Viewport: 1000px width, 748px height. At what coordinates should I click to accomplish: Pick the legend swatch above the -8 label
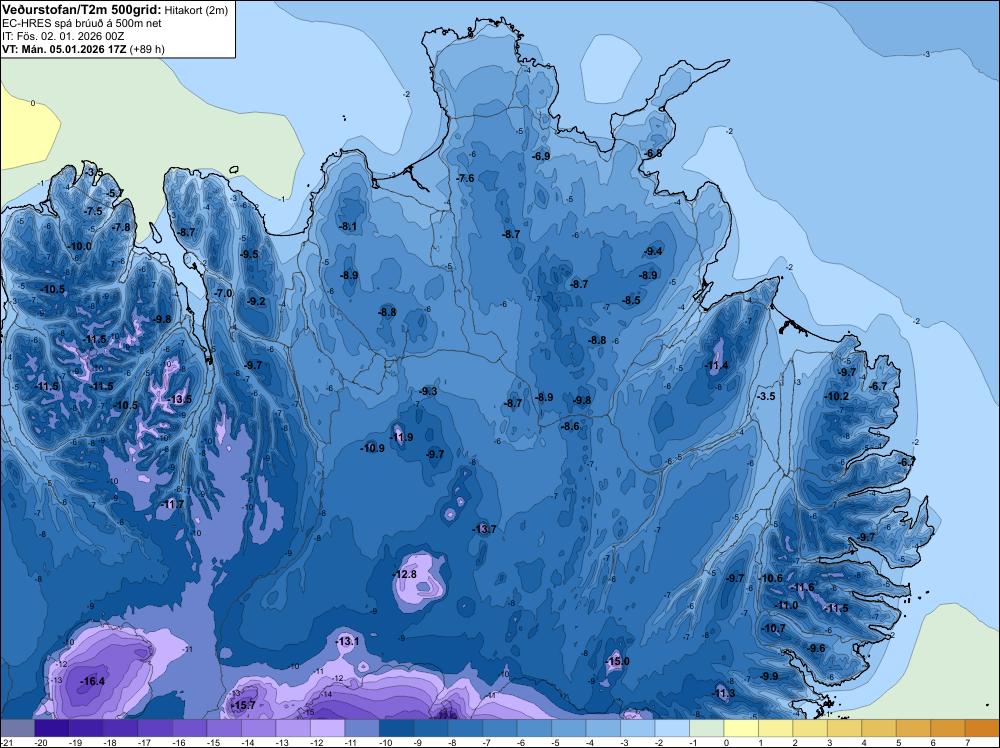pos(465,728)
